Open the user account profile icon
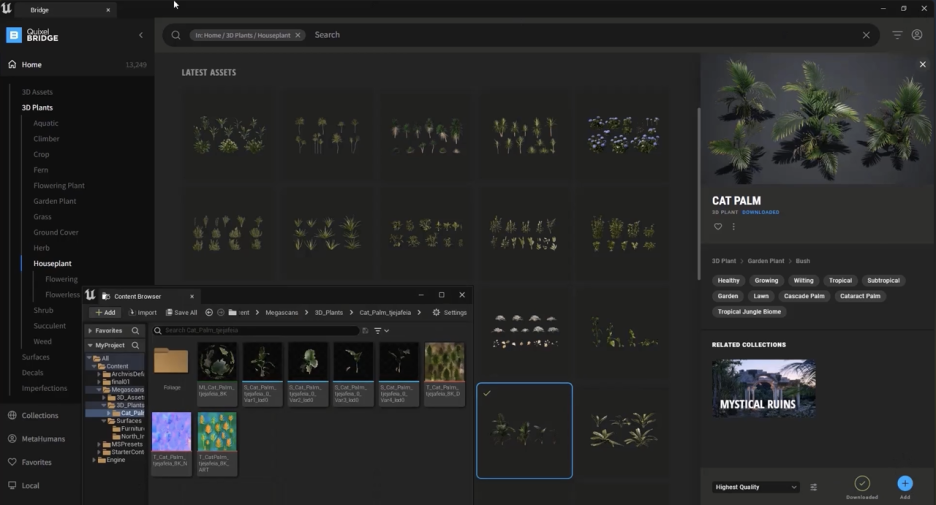The width and height of the screenshot is (936, 505). [917, 35]
